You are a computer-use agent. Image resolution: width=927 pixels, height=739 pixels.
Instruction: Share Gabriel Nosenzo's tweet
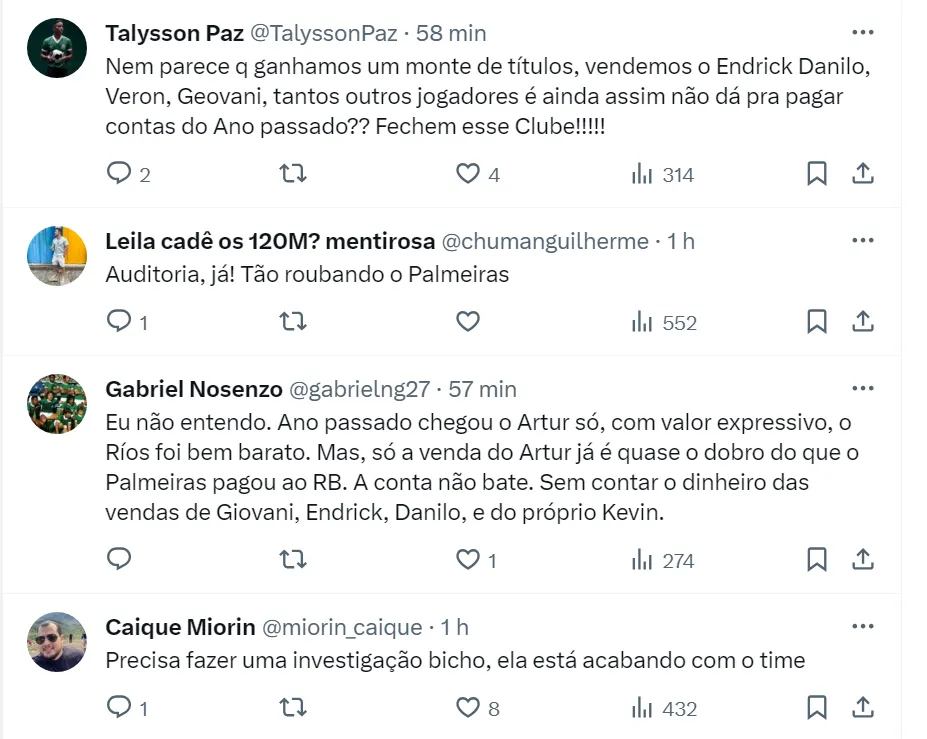click(862, 560)
